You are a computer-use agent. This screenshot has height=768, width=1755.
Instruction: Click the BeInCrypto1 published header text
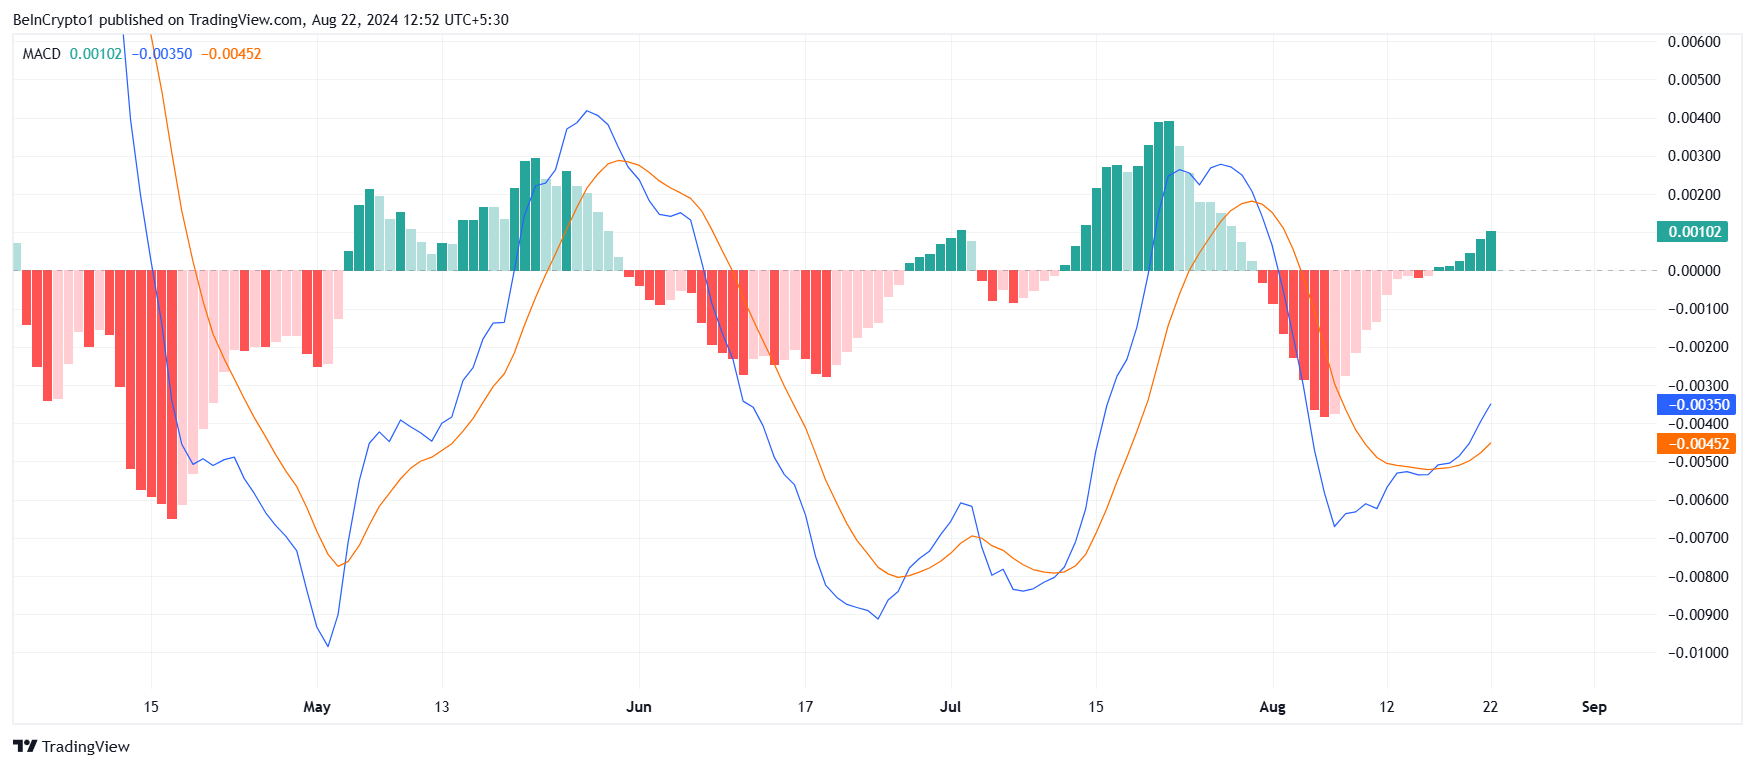260,19
